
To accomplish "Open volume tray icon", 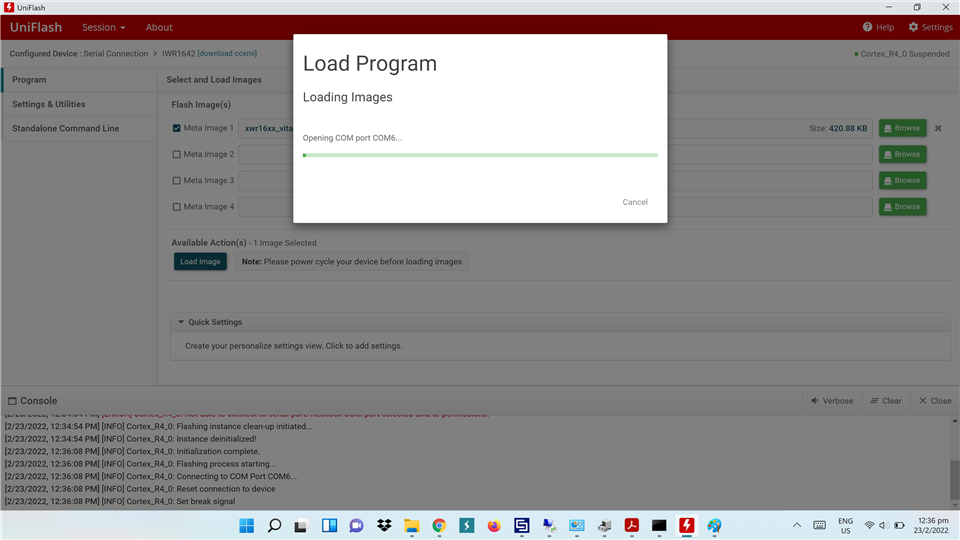I will click(883, 525).
